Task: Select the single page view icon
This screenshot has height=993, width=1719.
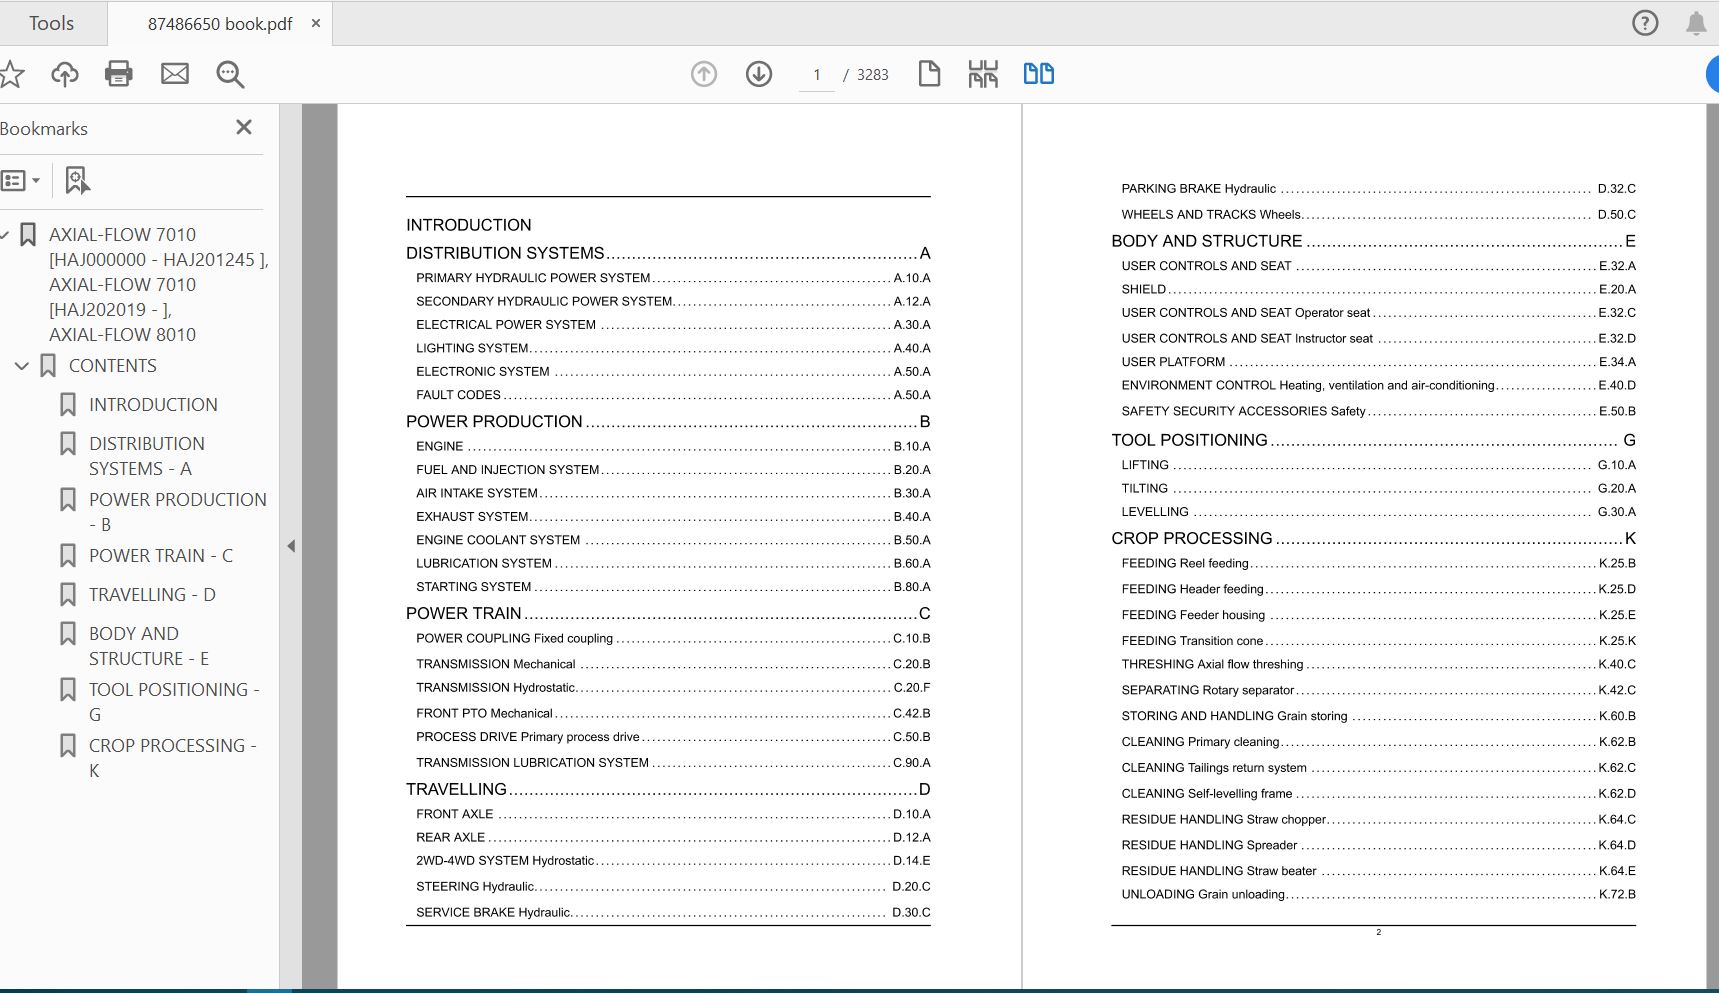Action: tap(929, 74)
